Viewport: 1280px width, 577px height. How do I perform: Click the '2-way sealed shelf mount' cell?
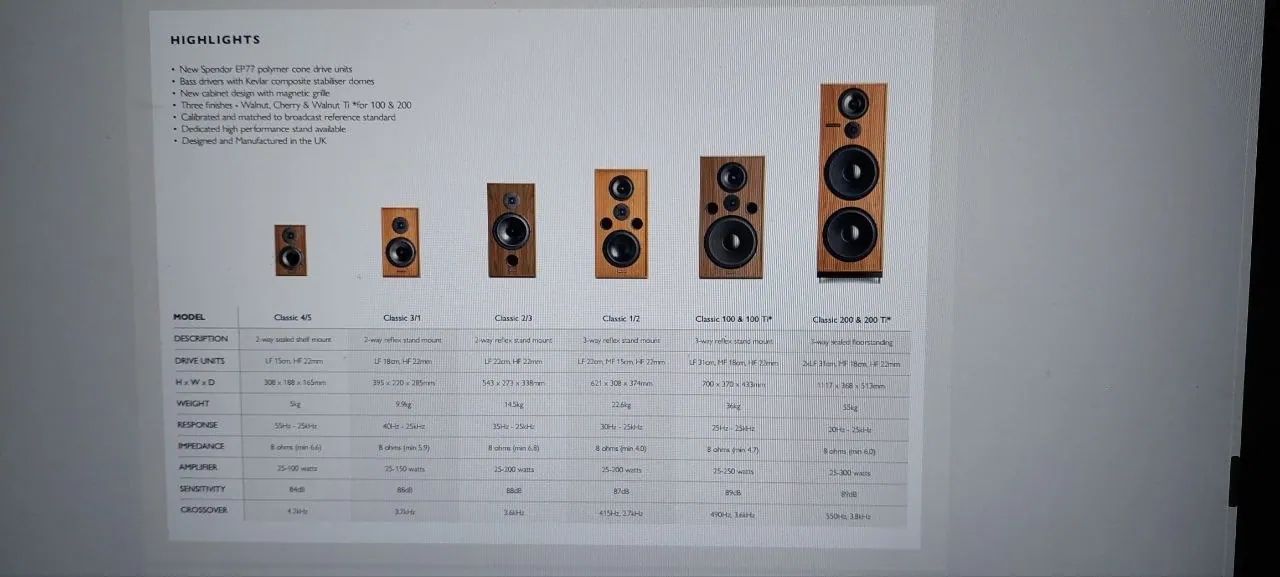[292, 340]
